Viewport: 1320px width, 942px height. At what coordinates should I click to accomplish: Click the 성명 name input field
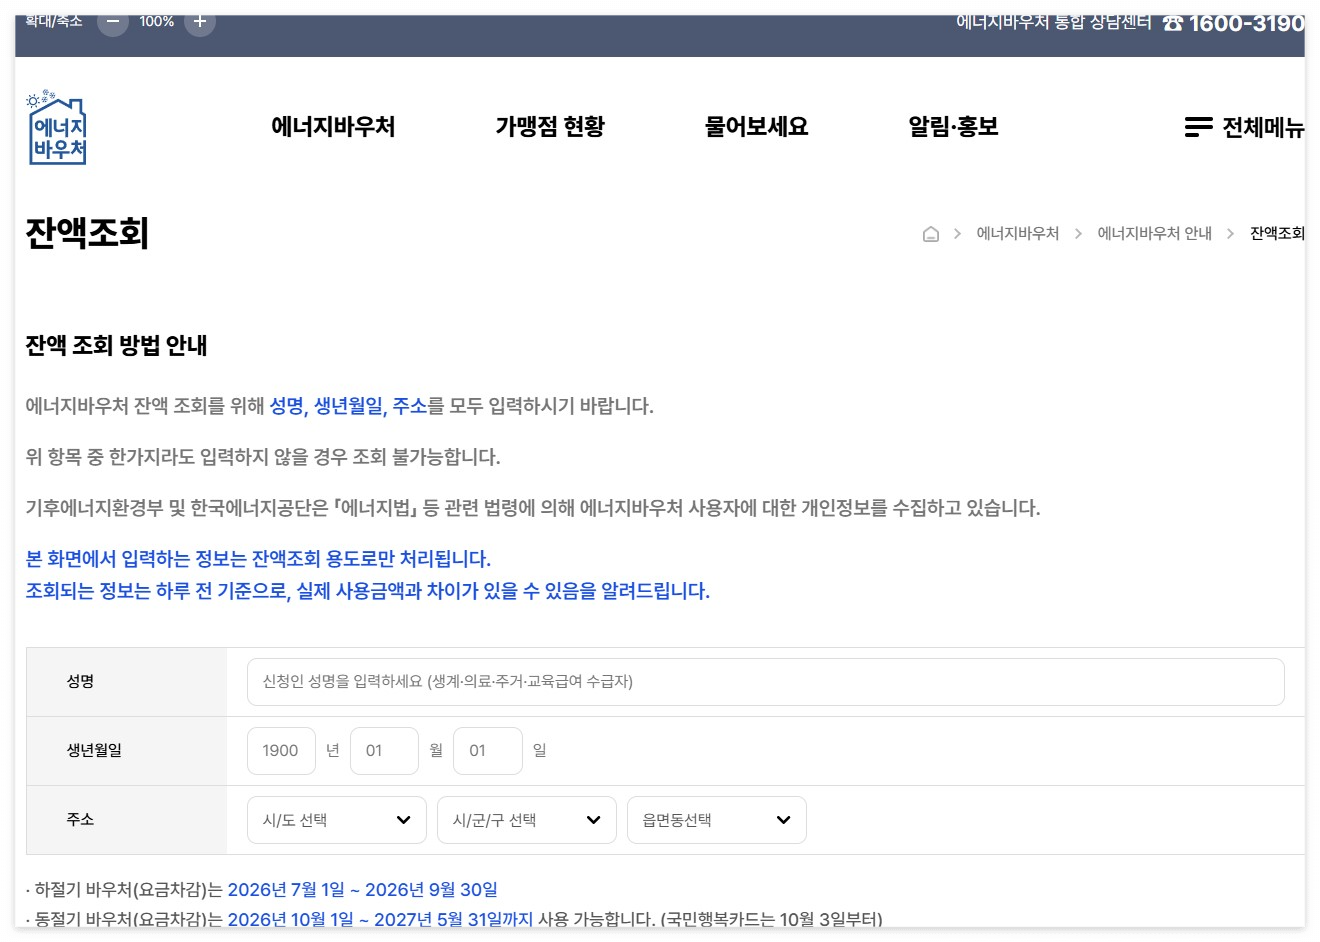(x=766, y=682)
